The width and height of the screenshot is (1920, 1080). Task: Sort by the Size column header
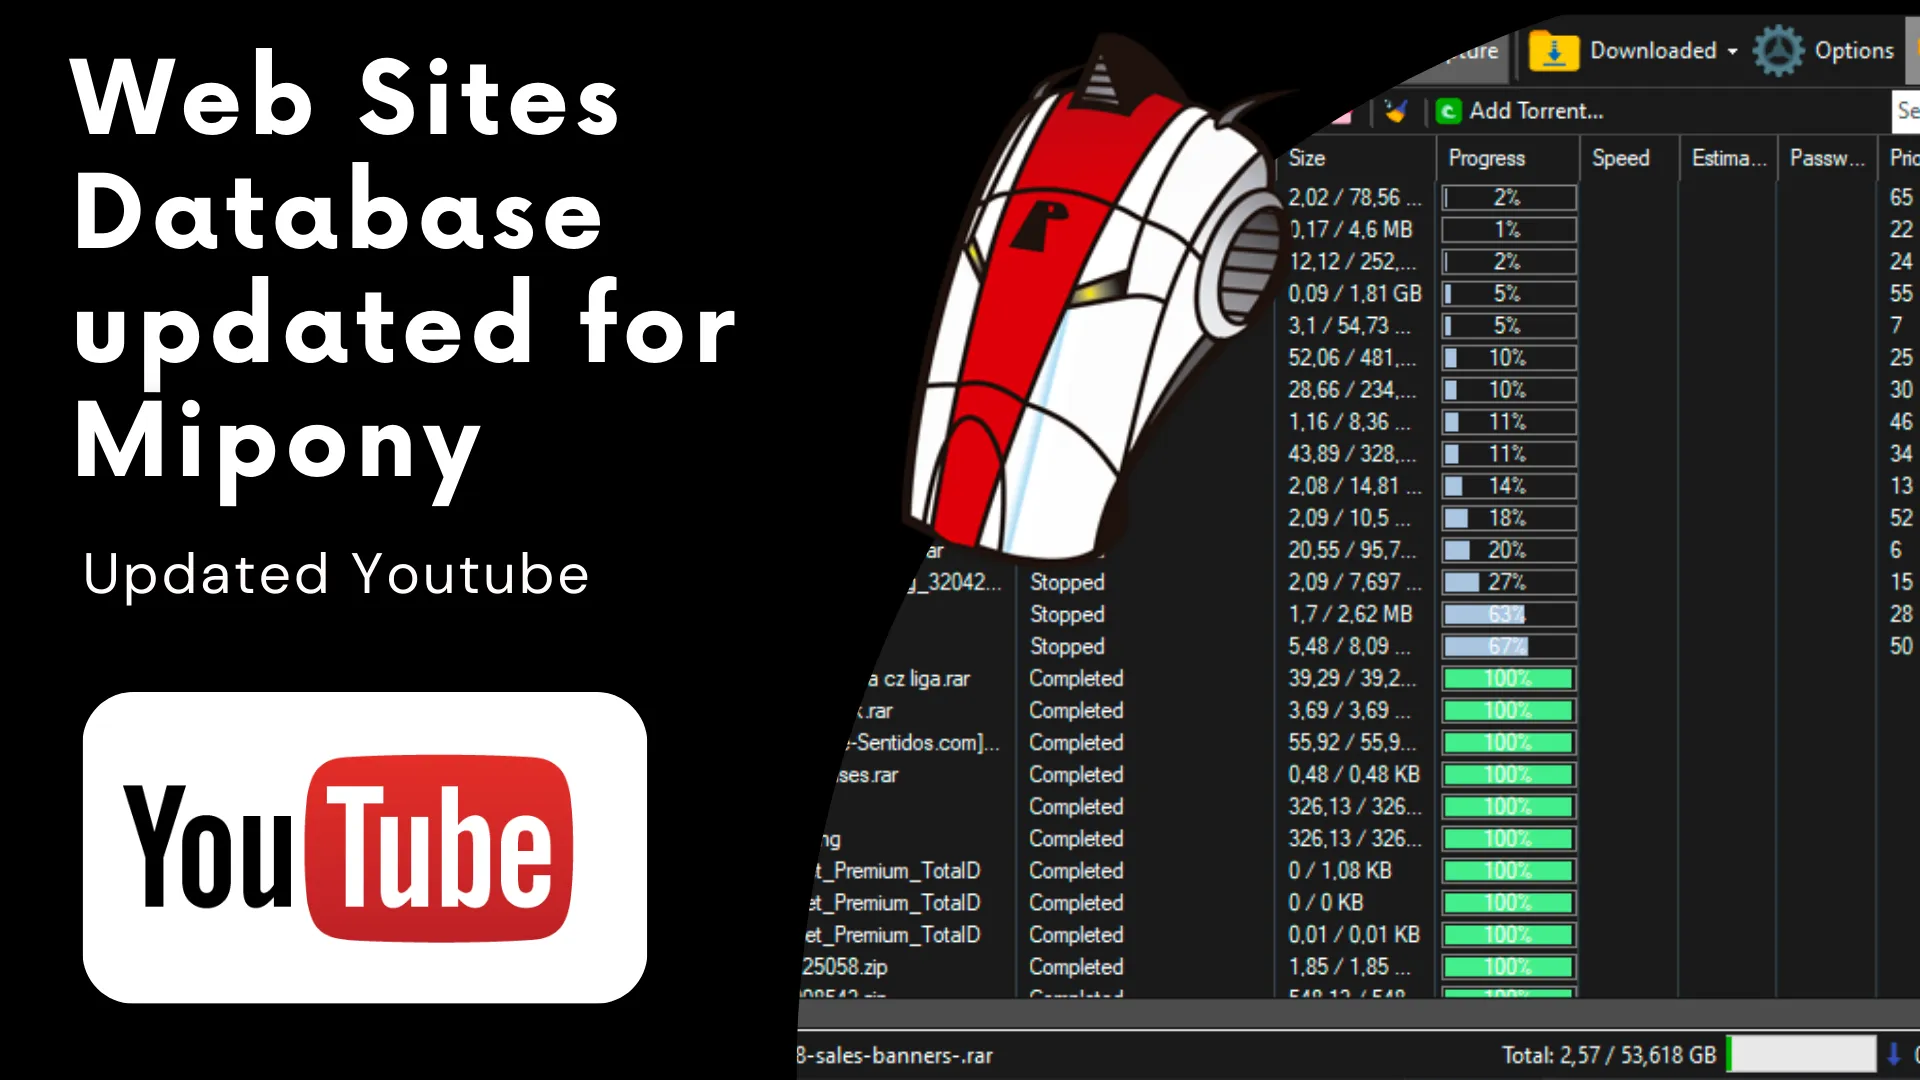pyautogui.click(x=1307, y=158)
